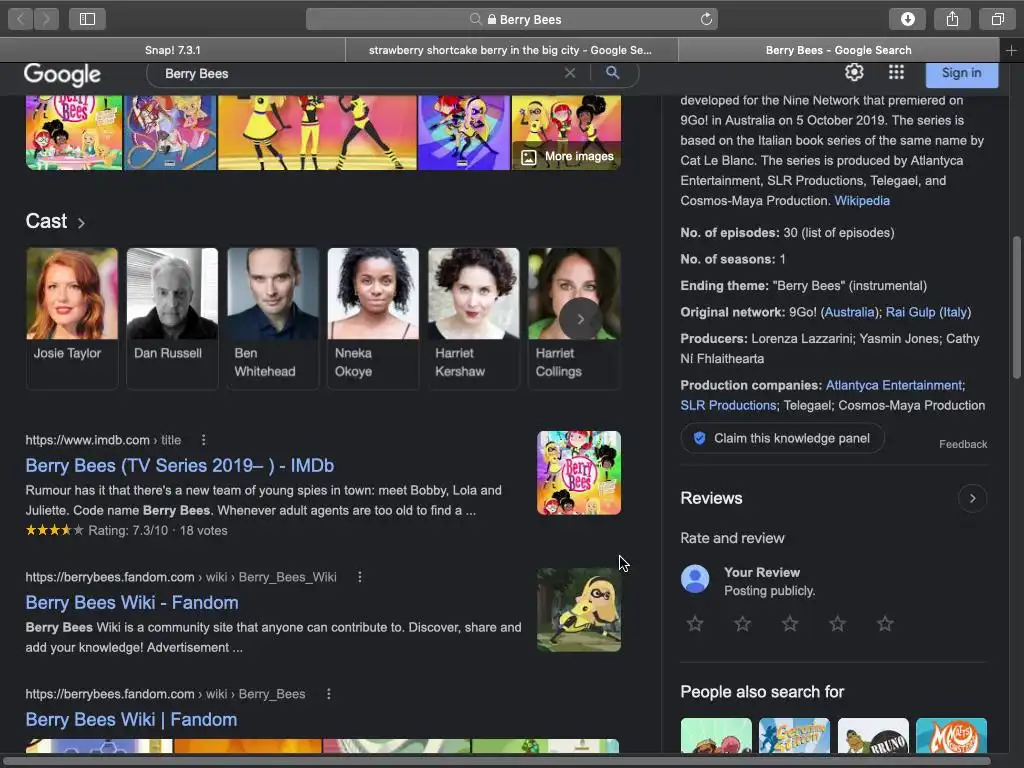Open the Safari share button
The width and height of the screenshot is (1024, 768).
952,19
